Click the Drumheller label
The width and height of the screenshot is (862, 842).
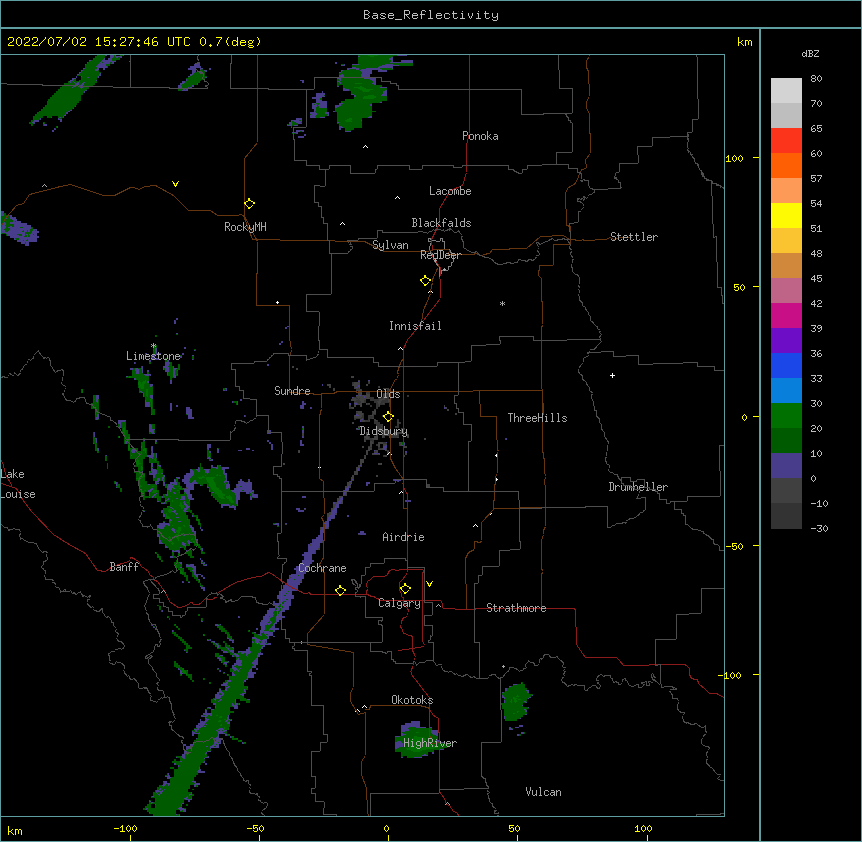click(638, 487)
